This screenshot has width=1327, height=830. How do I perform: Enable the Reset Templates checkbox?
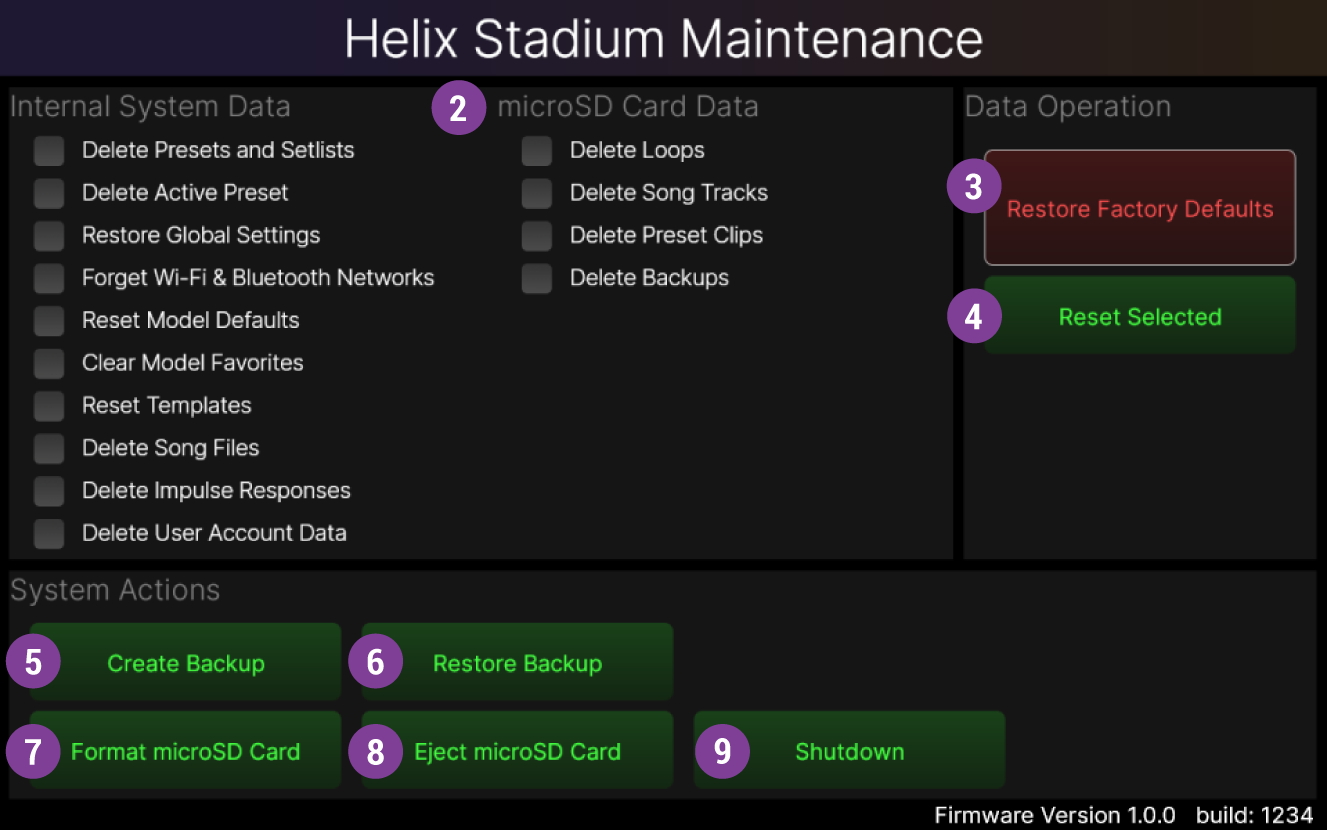click(x=49, y=406)
